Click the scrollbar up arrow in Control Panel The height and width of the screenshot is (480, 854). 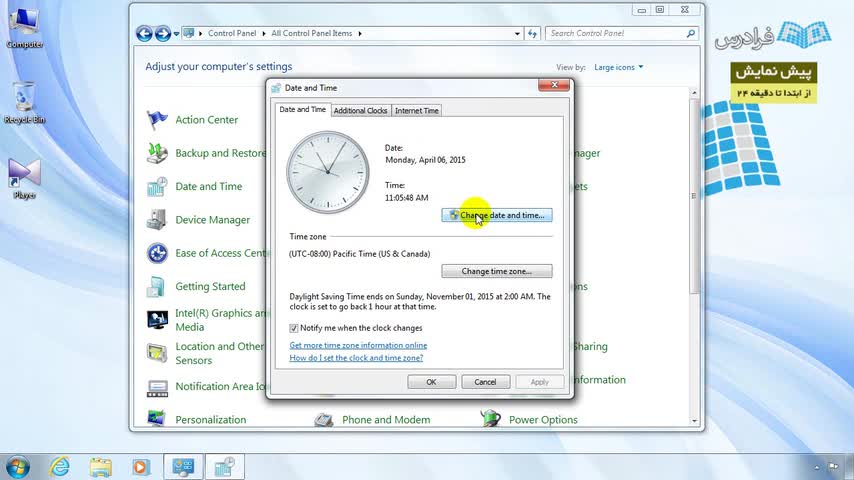coord(694,93)
